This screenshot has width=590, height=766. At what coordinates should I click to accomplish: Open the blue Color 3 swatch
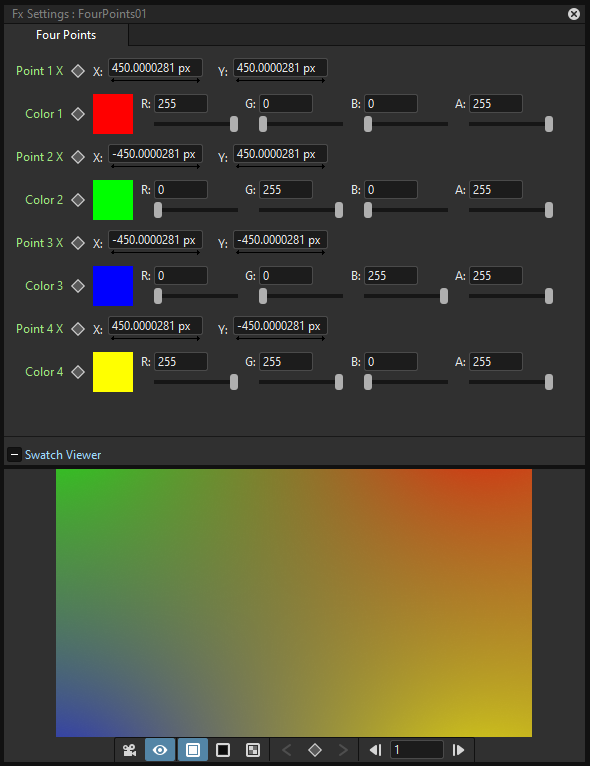(113, 286)
